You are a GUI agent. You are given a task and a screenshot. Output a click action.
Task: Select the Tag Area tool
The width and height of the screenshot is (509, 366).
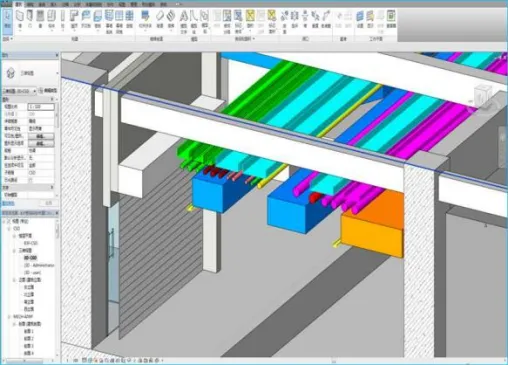click(x=272, y=21)
